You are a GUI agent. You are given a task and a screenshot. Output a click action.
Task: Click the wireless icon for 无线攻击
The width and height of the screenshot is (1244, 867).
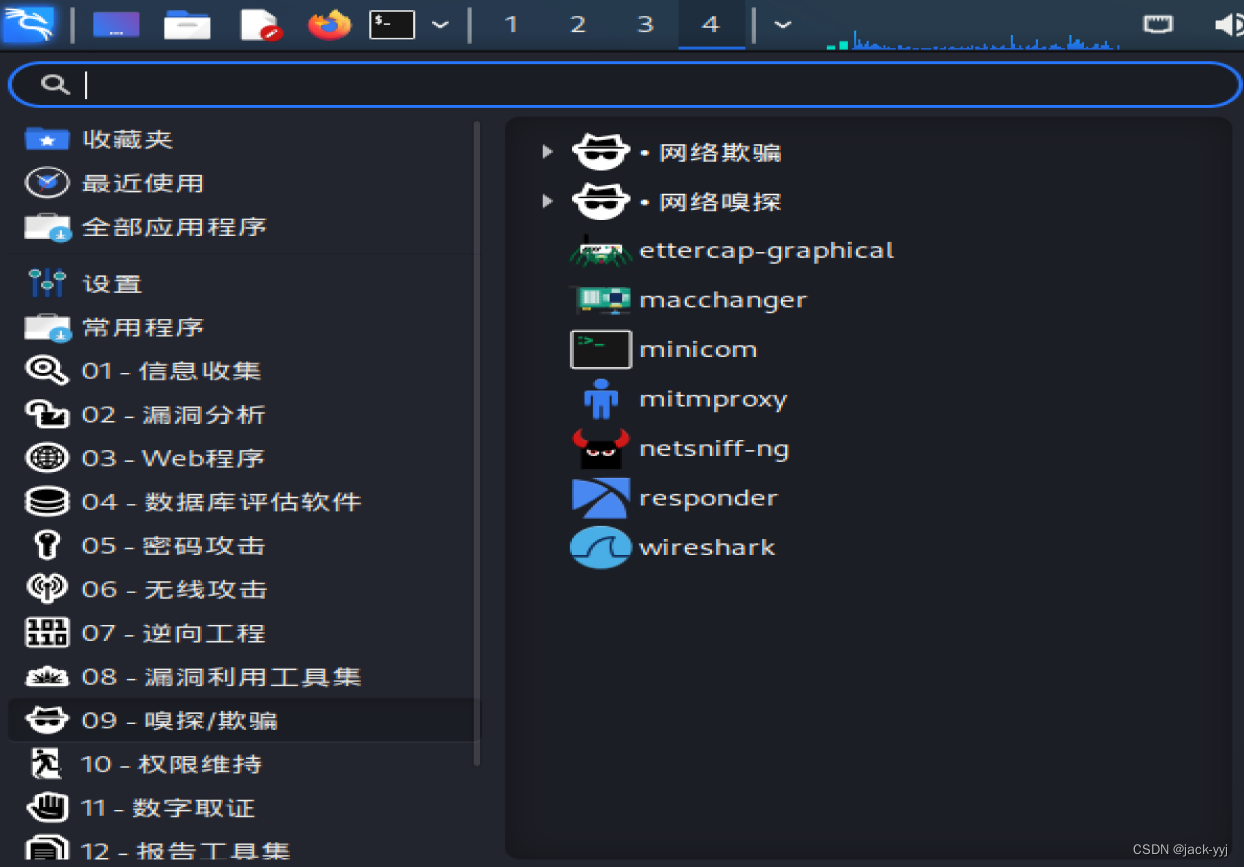click(47, 589)
